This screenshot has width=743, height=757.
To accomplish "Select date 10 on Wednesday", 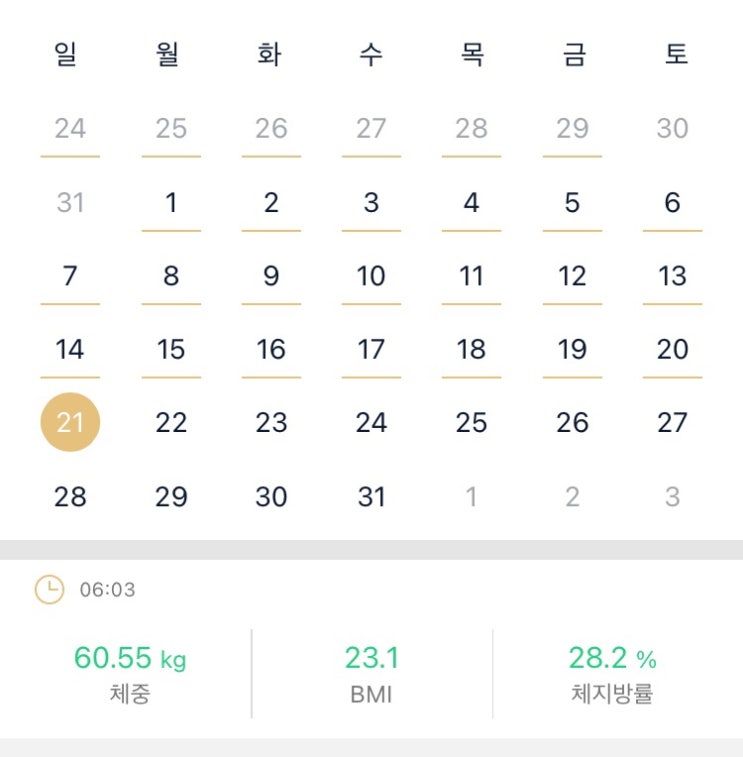I will pyautogui.click(x=371, y=276).
